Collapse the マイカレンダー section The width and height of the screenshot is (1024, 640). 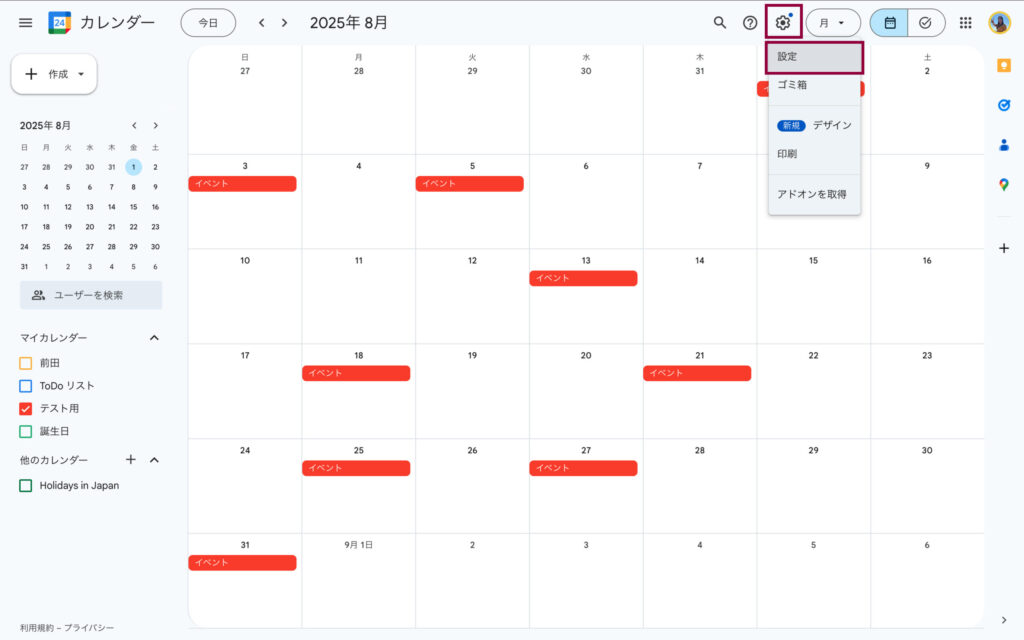point(154,338)
